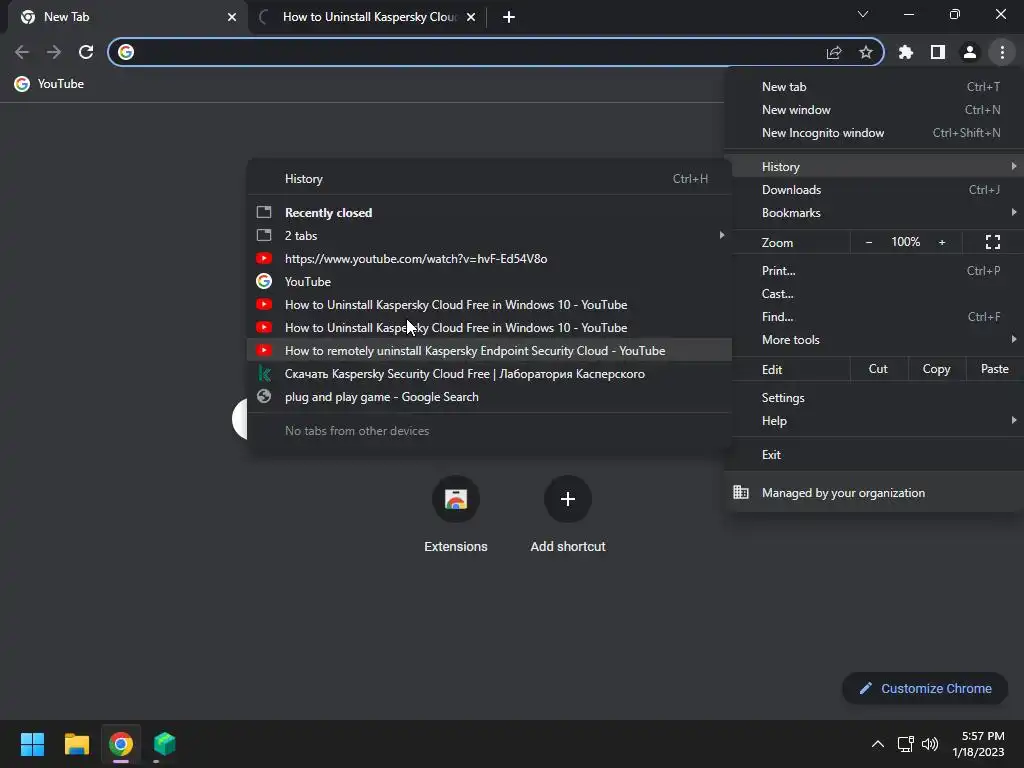
Task: Open Settings from Chrome menu
Action: tap(874, 398)
